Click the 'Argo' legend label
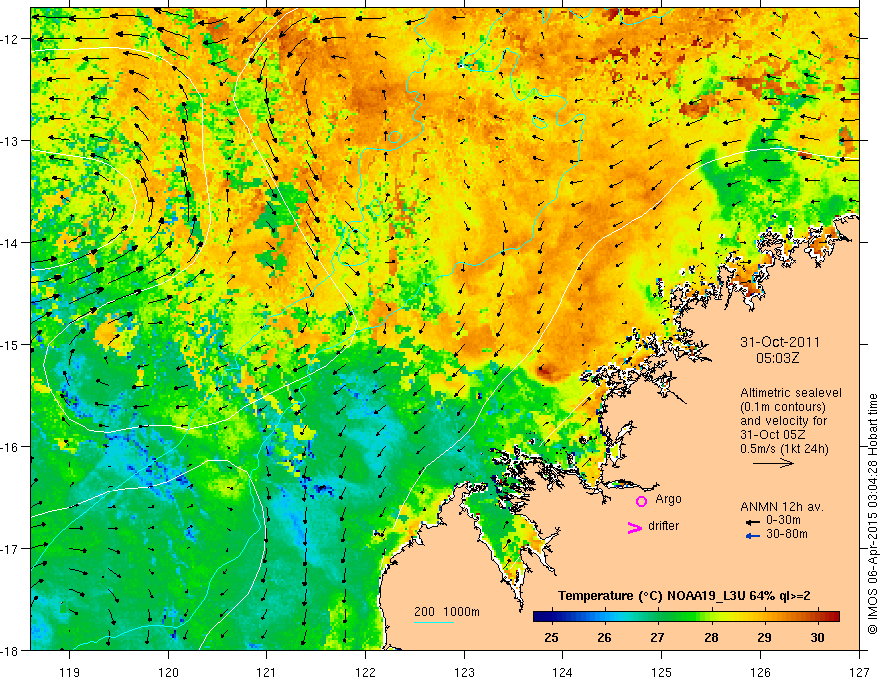The height and width of the screenshot is (680, 880). pyautogui.click(x=668, y=499)
